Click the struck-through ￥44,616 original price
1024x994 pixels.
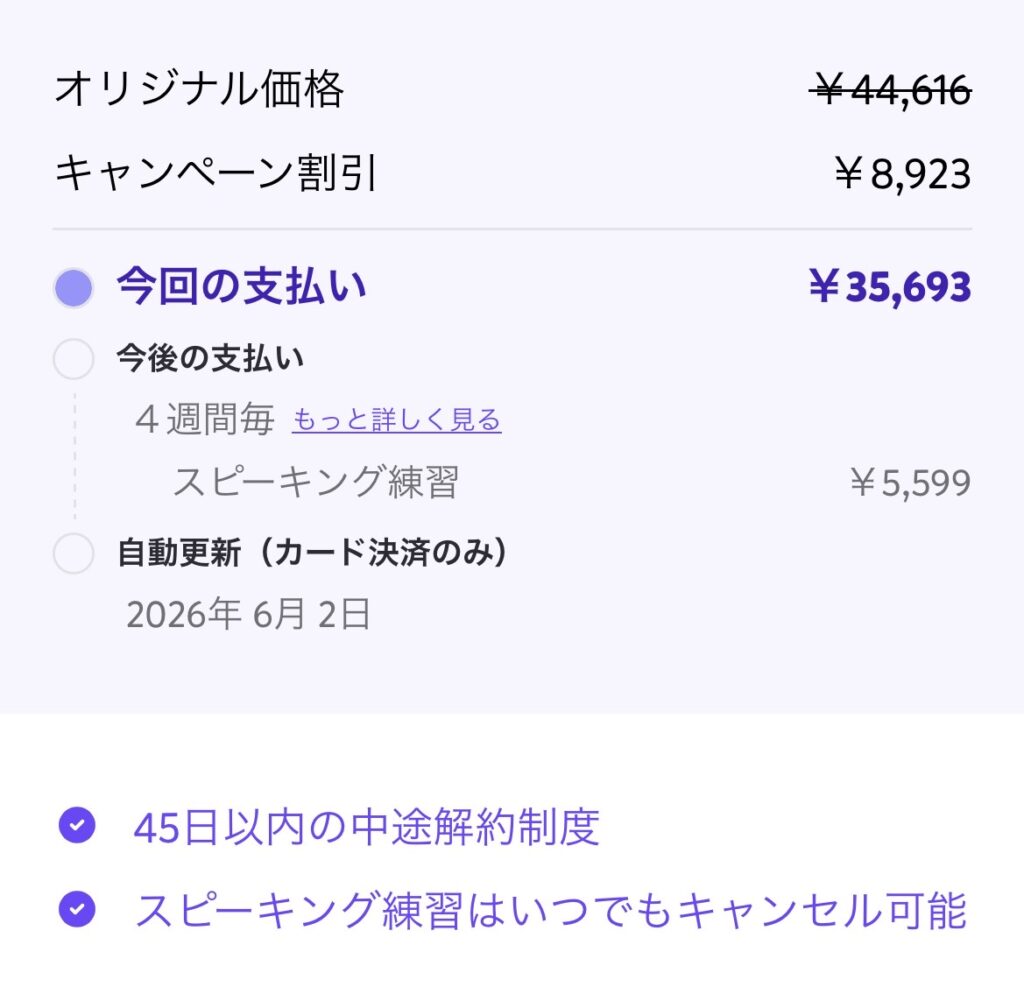(890, 91)
